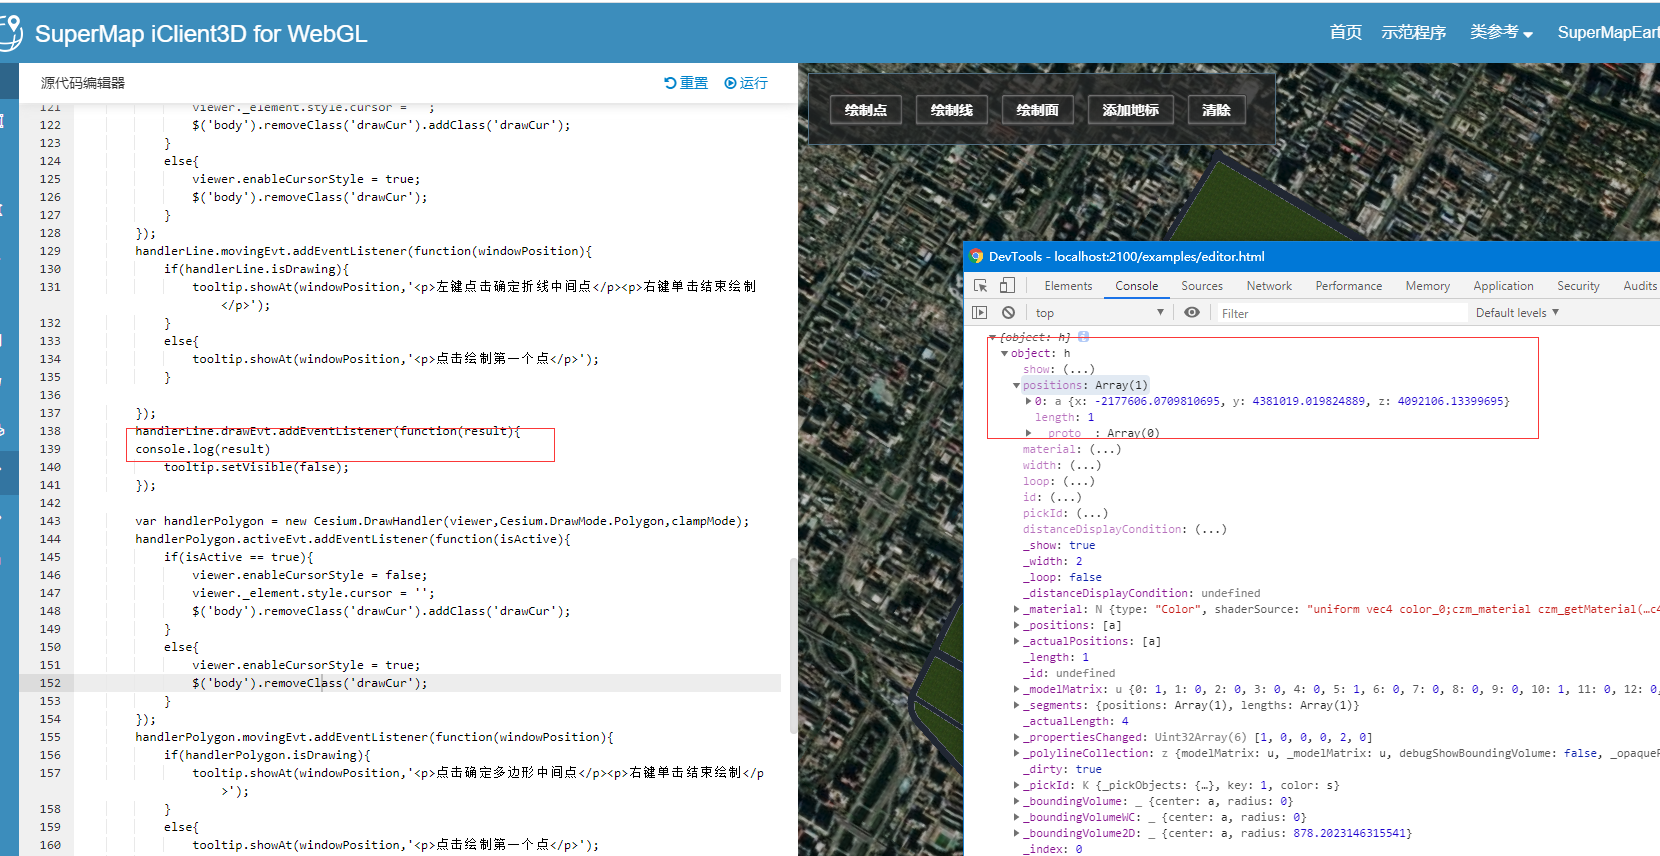Click the eye icon for live expressions
This screenshot has height=856, width=1660.
pyautogui.click(x=1192, y=313)
